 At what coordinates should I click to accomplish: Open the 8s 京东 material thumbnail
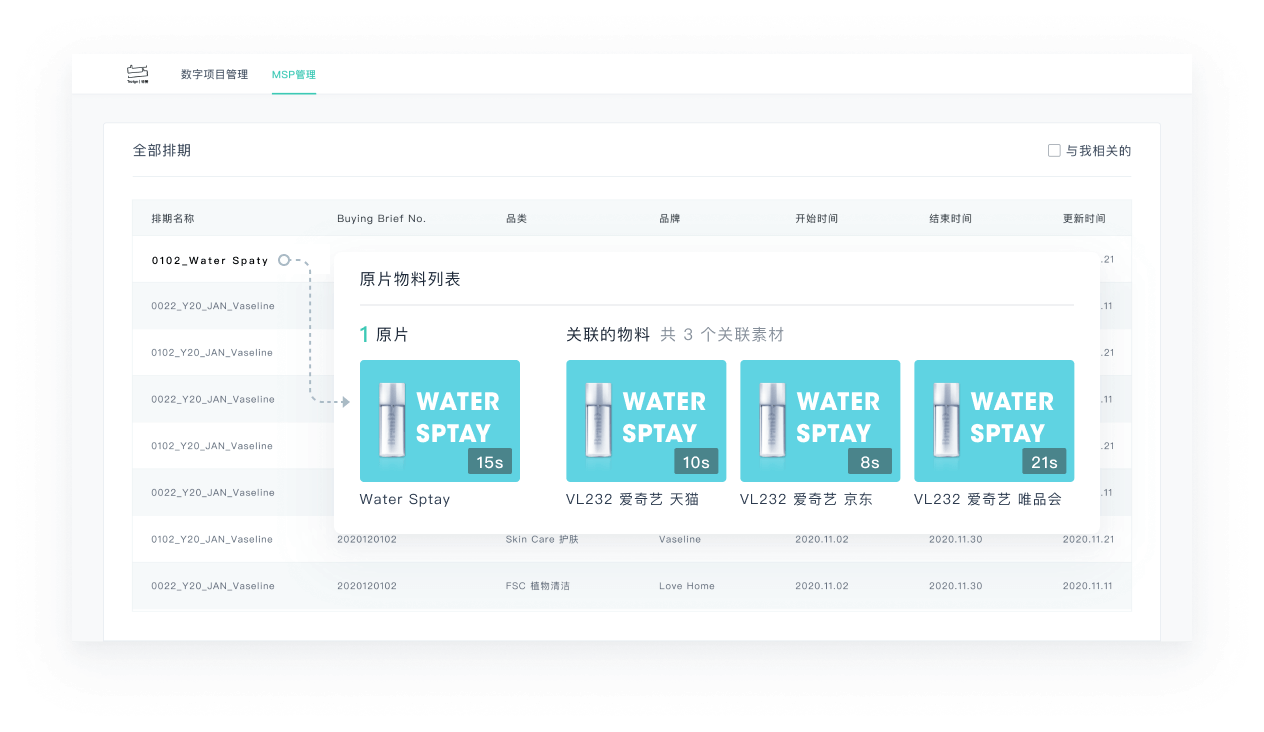click(x=820, y=421)
